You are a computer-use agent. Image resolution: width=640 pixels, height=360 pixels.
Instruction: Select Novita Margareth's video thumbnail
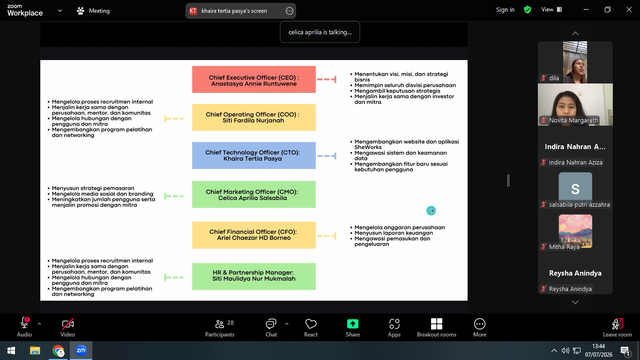(x=575, y=104)
